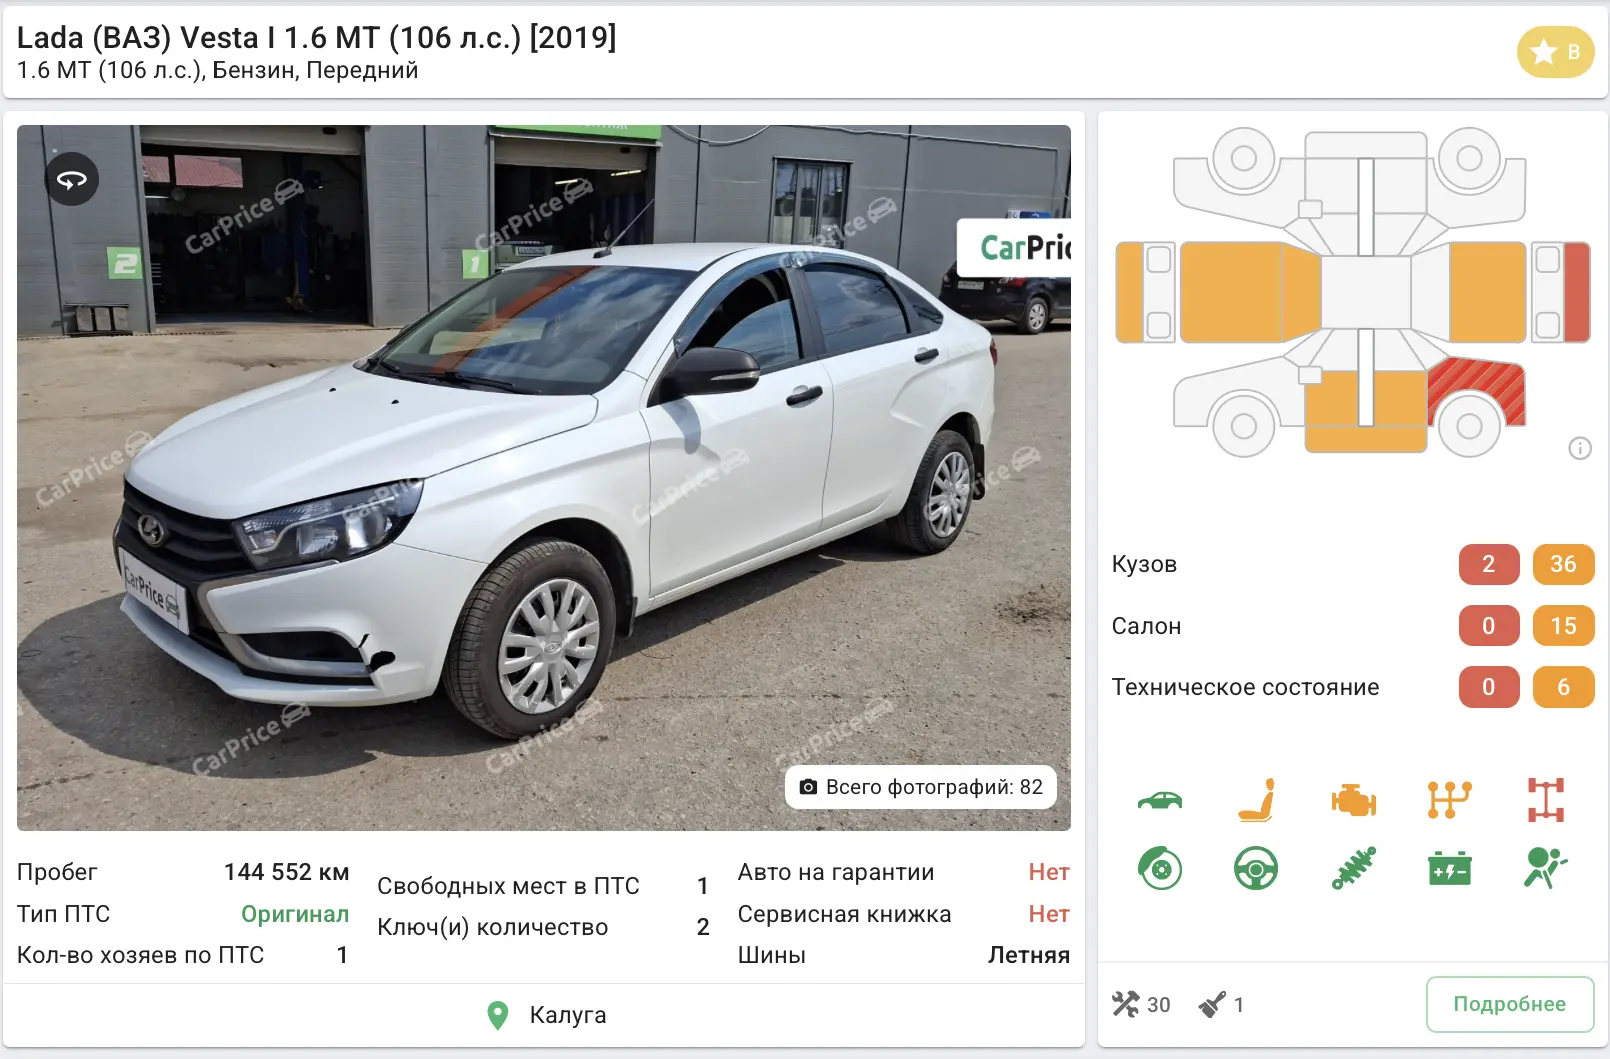Screen dimensions: 1610x1059
Task: Click the camera icon in photo counter
Action: (x=808, y=787)
